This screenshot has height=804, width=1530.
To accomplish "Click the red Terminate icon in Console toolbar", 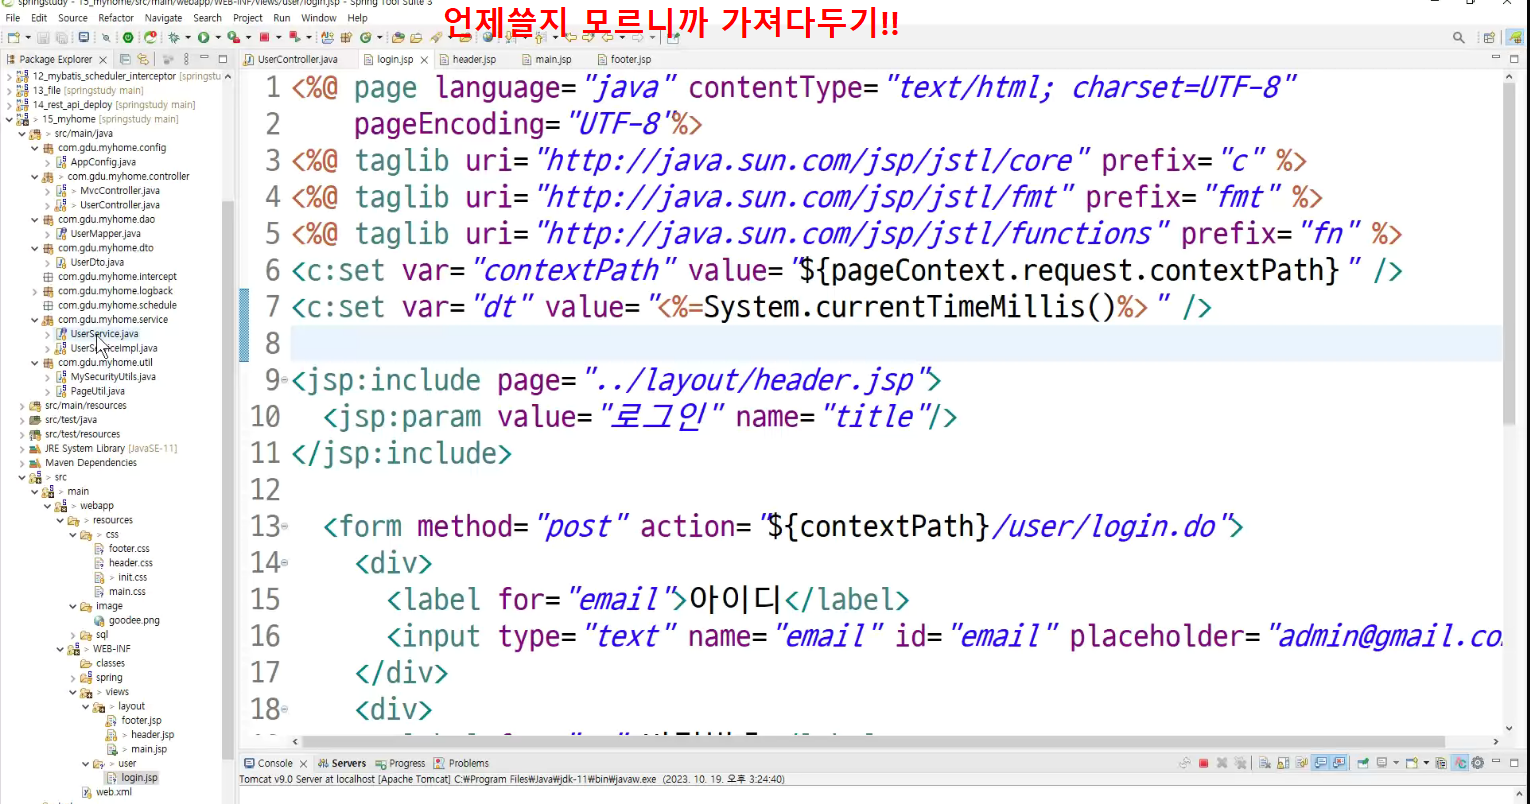I will coord(1204,763).
